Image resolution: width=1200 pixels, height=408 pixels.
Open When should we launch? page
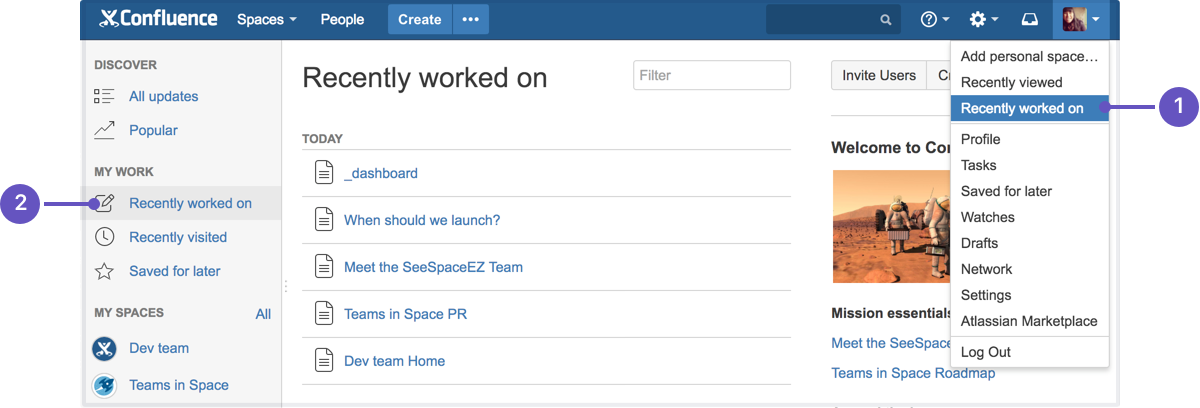click(x=422, y=220)
